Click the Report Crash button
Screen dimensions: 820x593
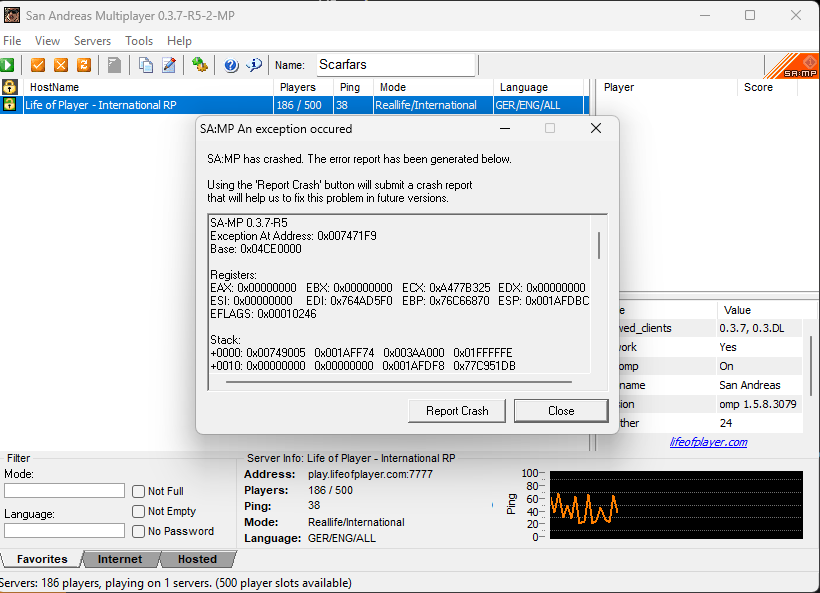click(x=457, y=410)
